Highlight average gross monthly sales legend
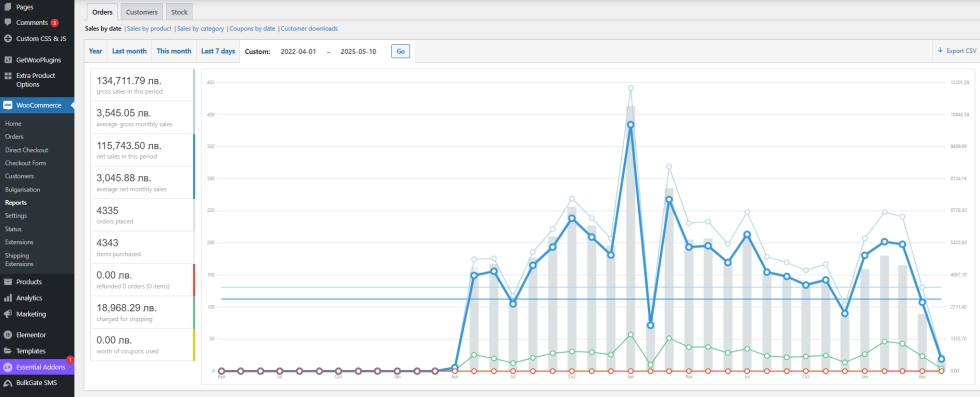The width and height of the screenshot is (980, 397). (142, 118)
